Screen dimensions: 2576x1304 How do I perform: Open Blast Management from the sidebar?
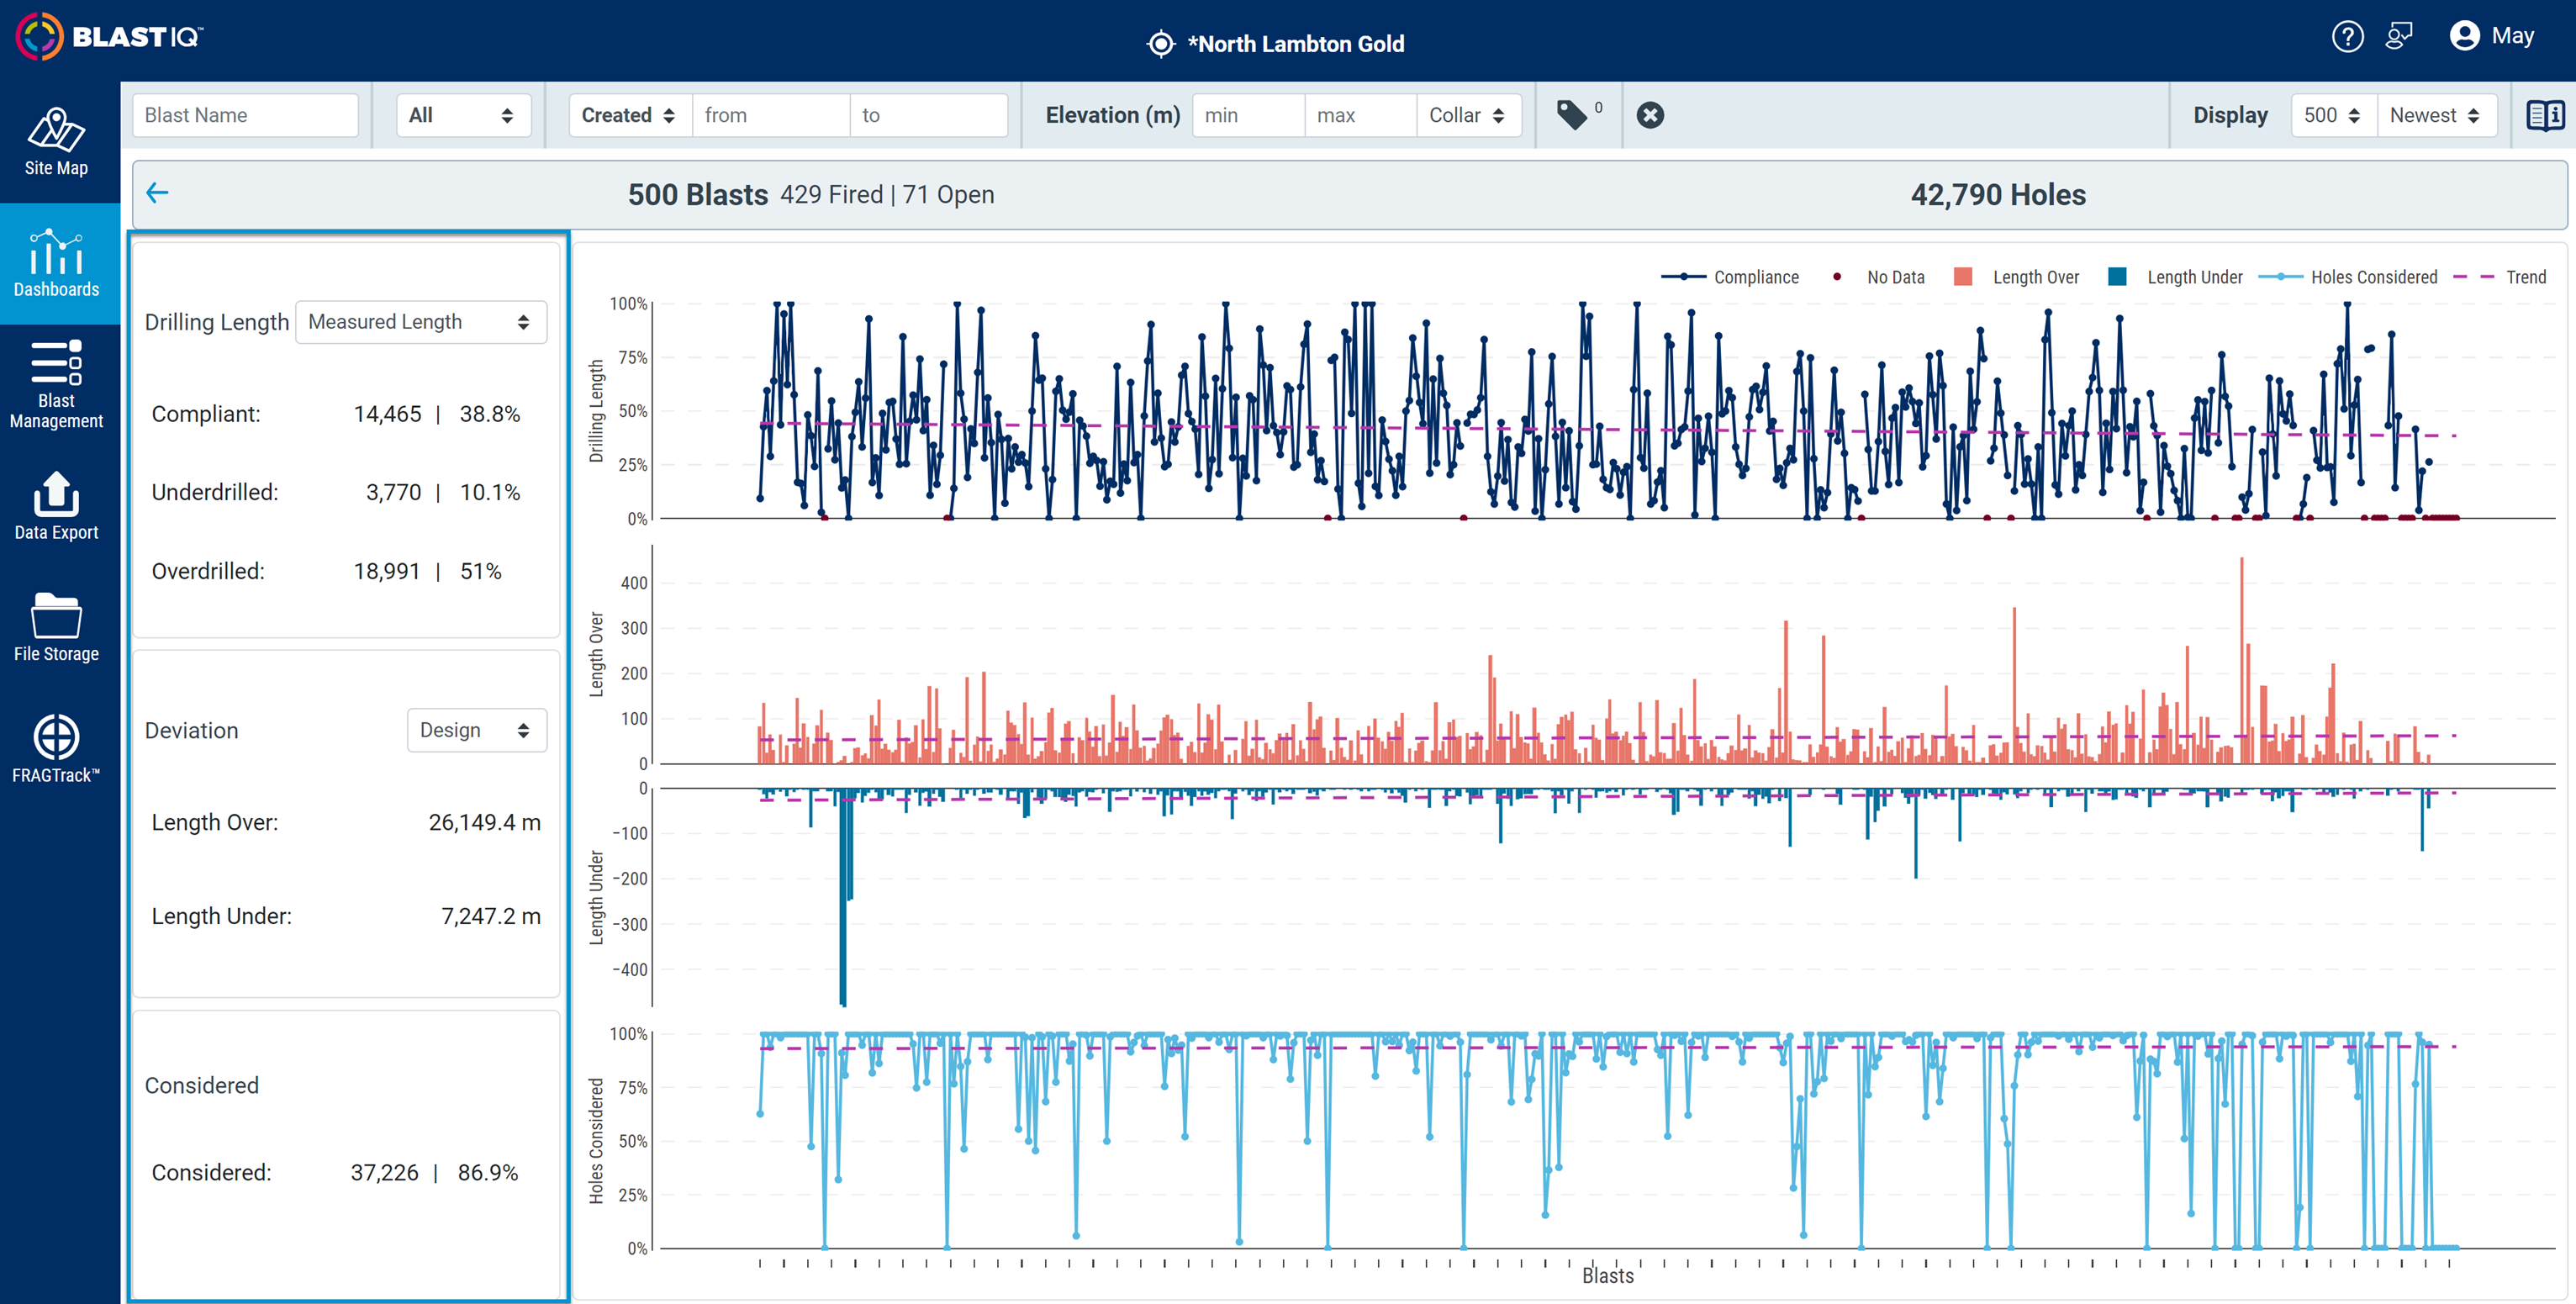tap(57, 385)
